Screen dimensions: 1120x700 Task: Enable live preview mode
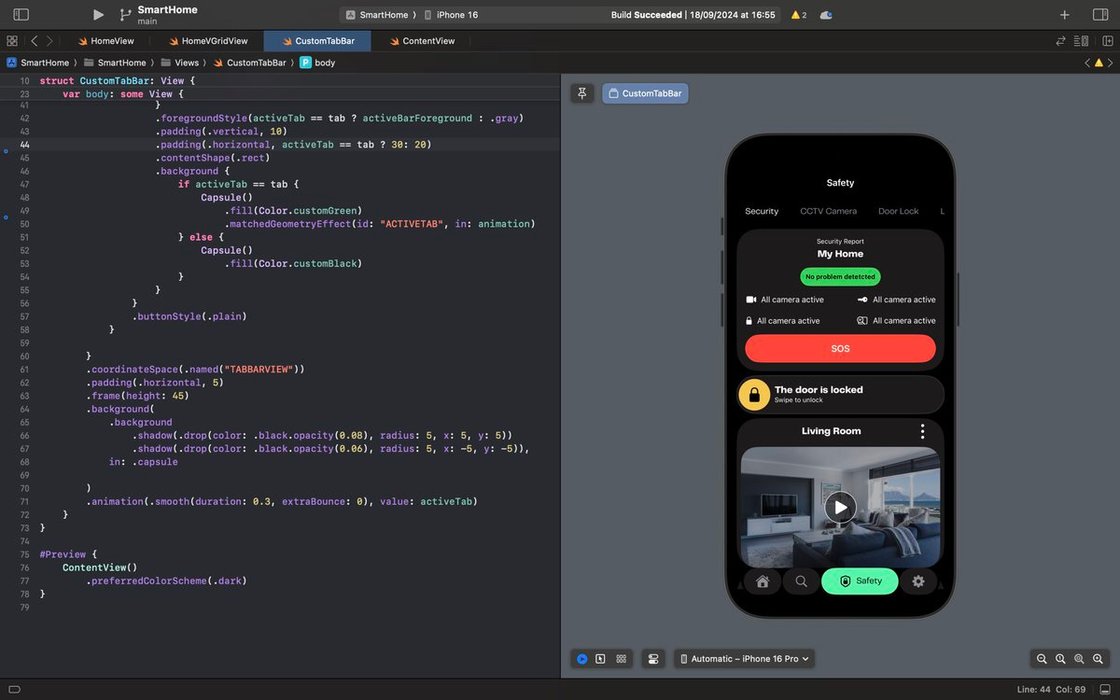582,659
